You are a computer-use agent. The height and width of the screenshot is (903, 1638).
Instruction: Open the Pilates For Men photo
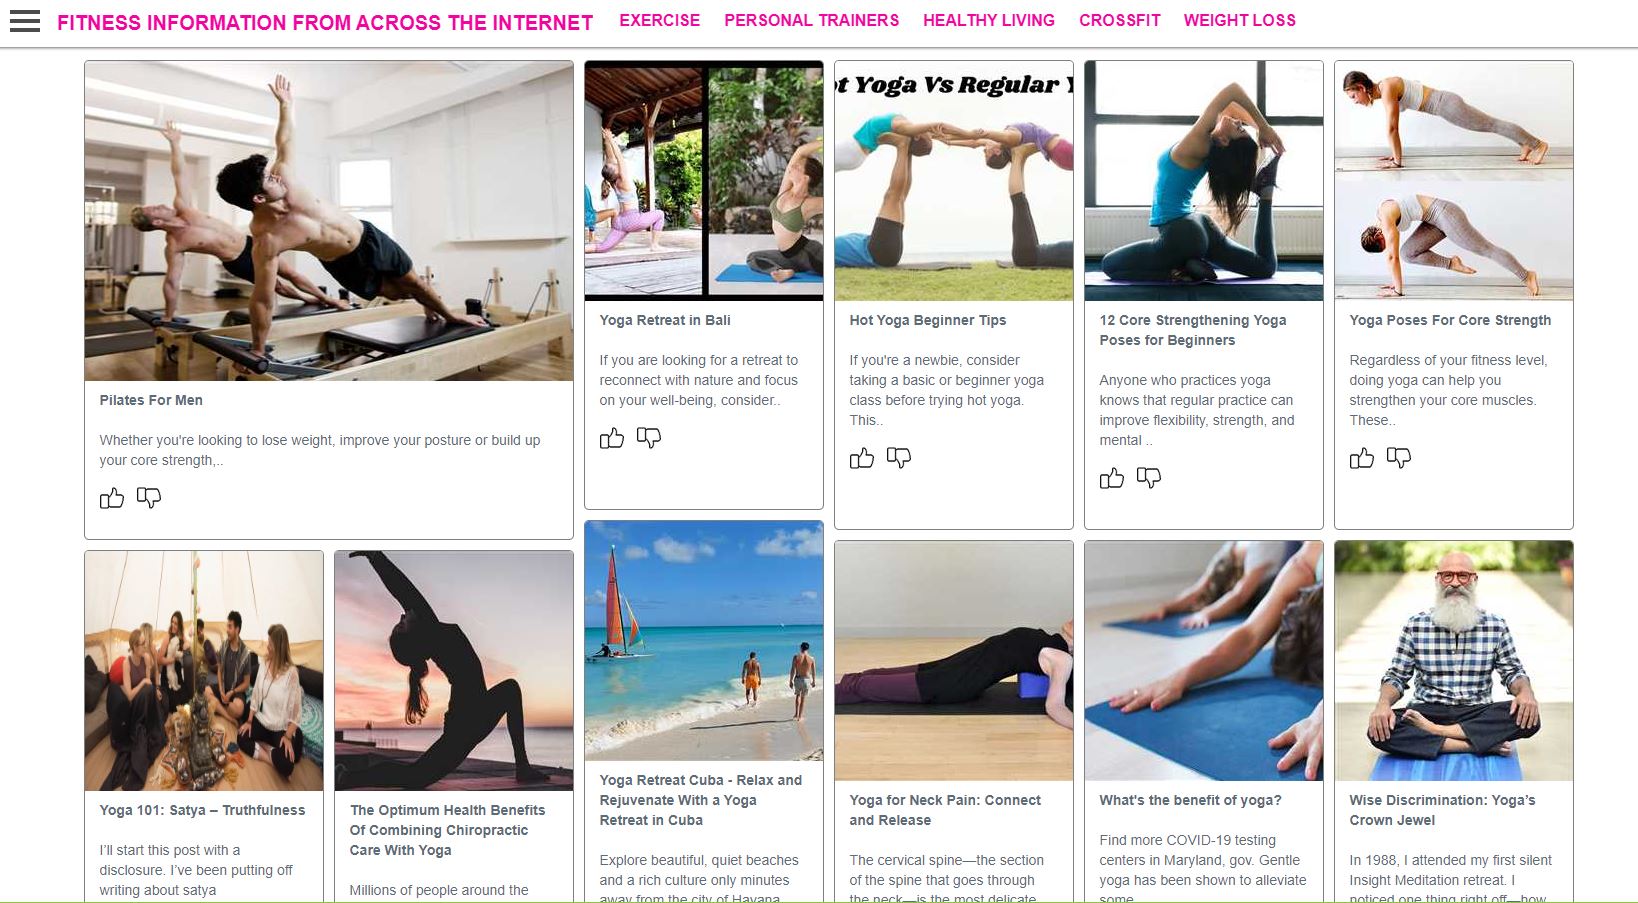(x=329, y=221)
